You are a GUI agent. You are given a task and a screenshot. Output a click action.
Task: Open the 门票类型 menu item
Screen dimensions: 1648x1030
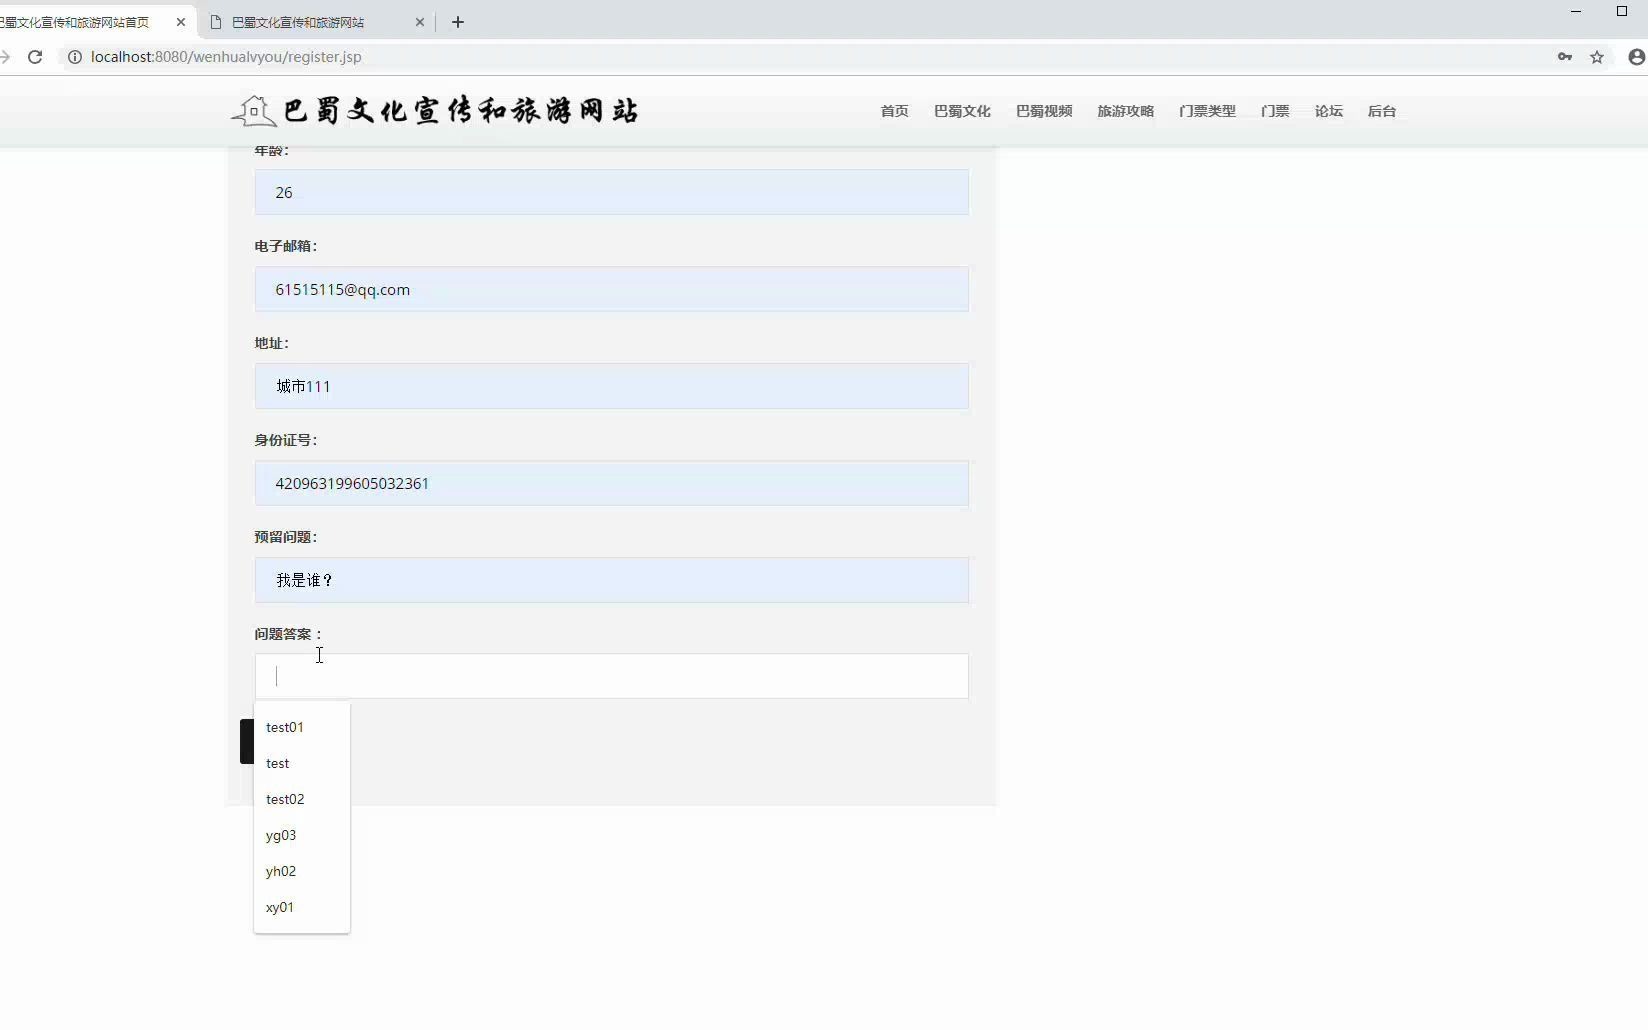pyautogui.click(x=1207, y=111)
